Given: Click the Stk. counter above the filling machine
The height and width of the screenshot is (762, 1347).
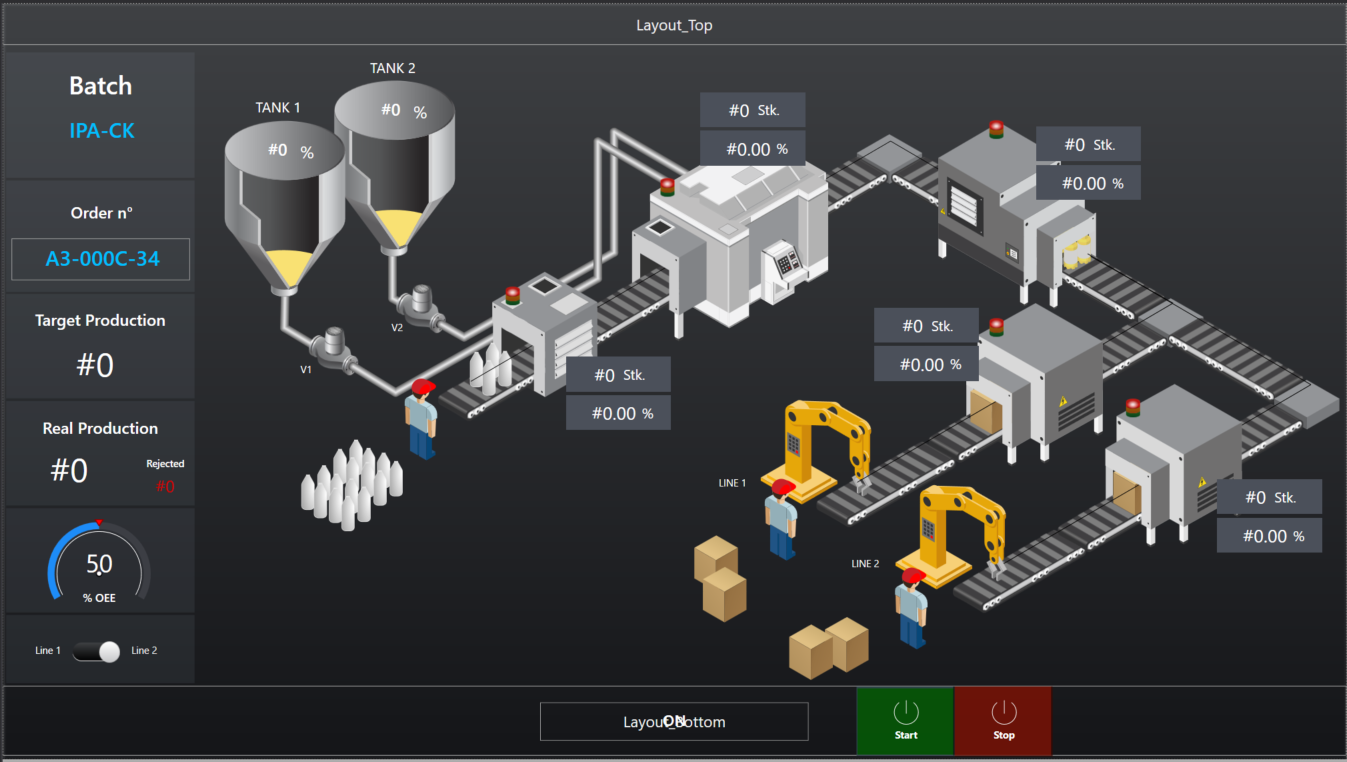Looking at the screenshot, I should (x=753, y=111).
